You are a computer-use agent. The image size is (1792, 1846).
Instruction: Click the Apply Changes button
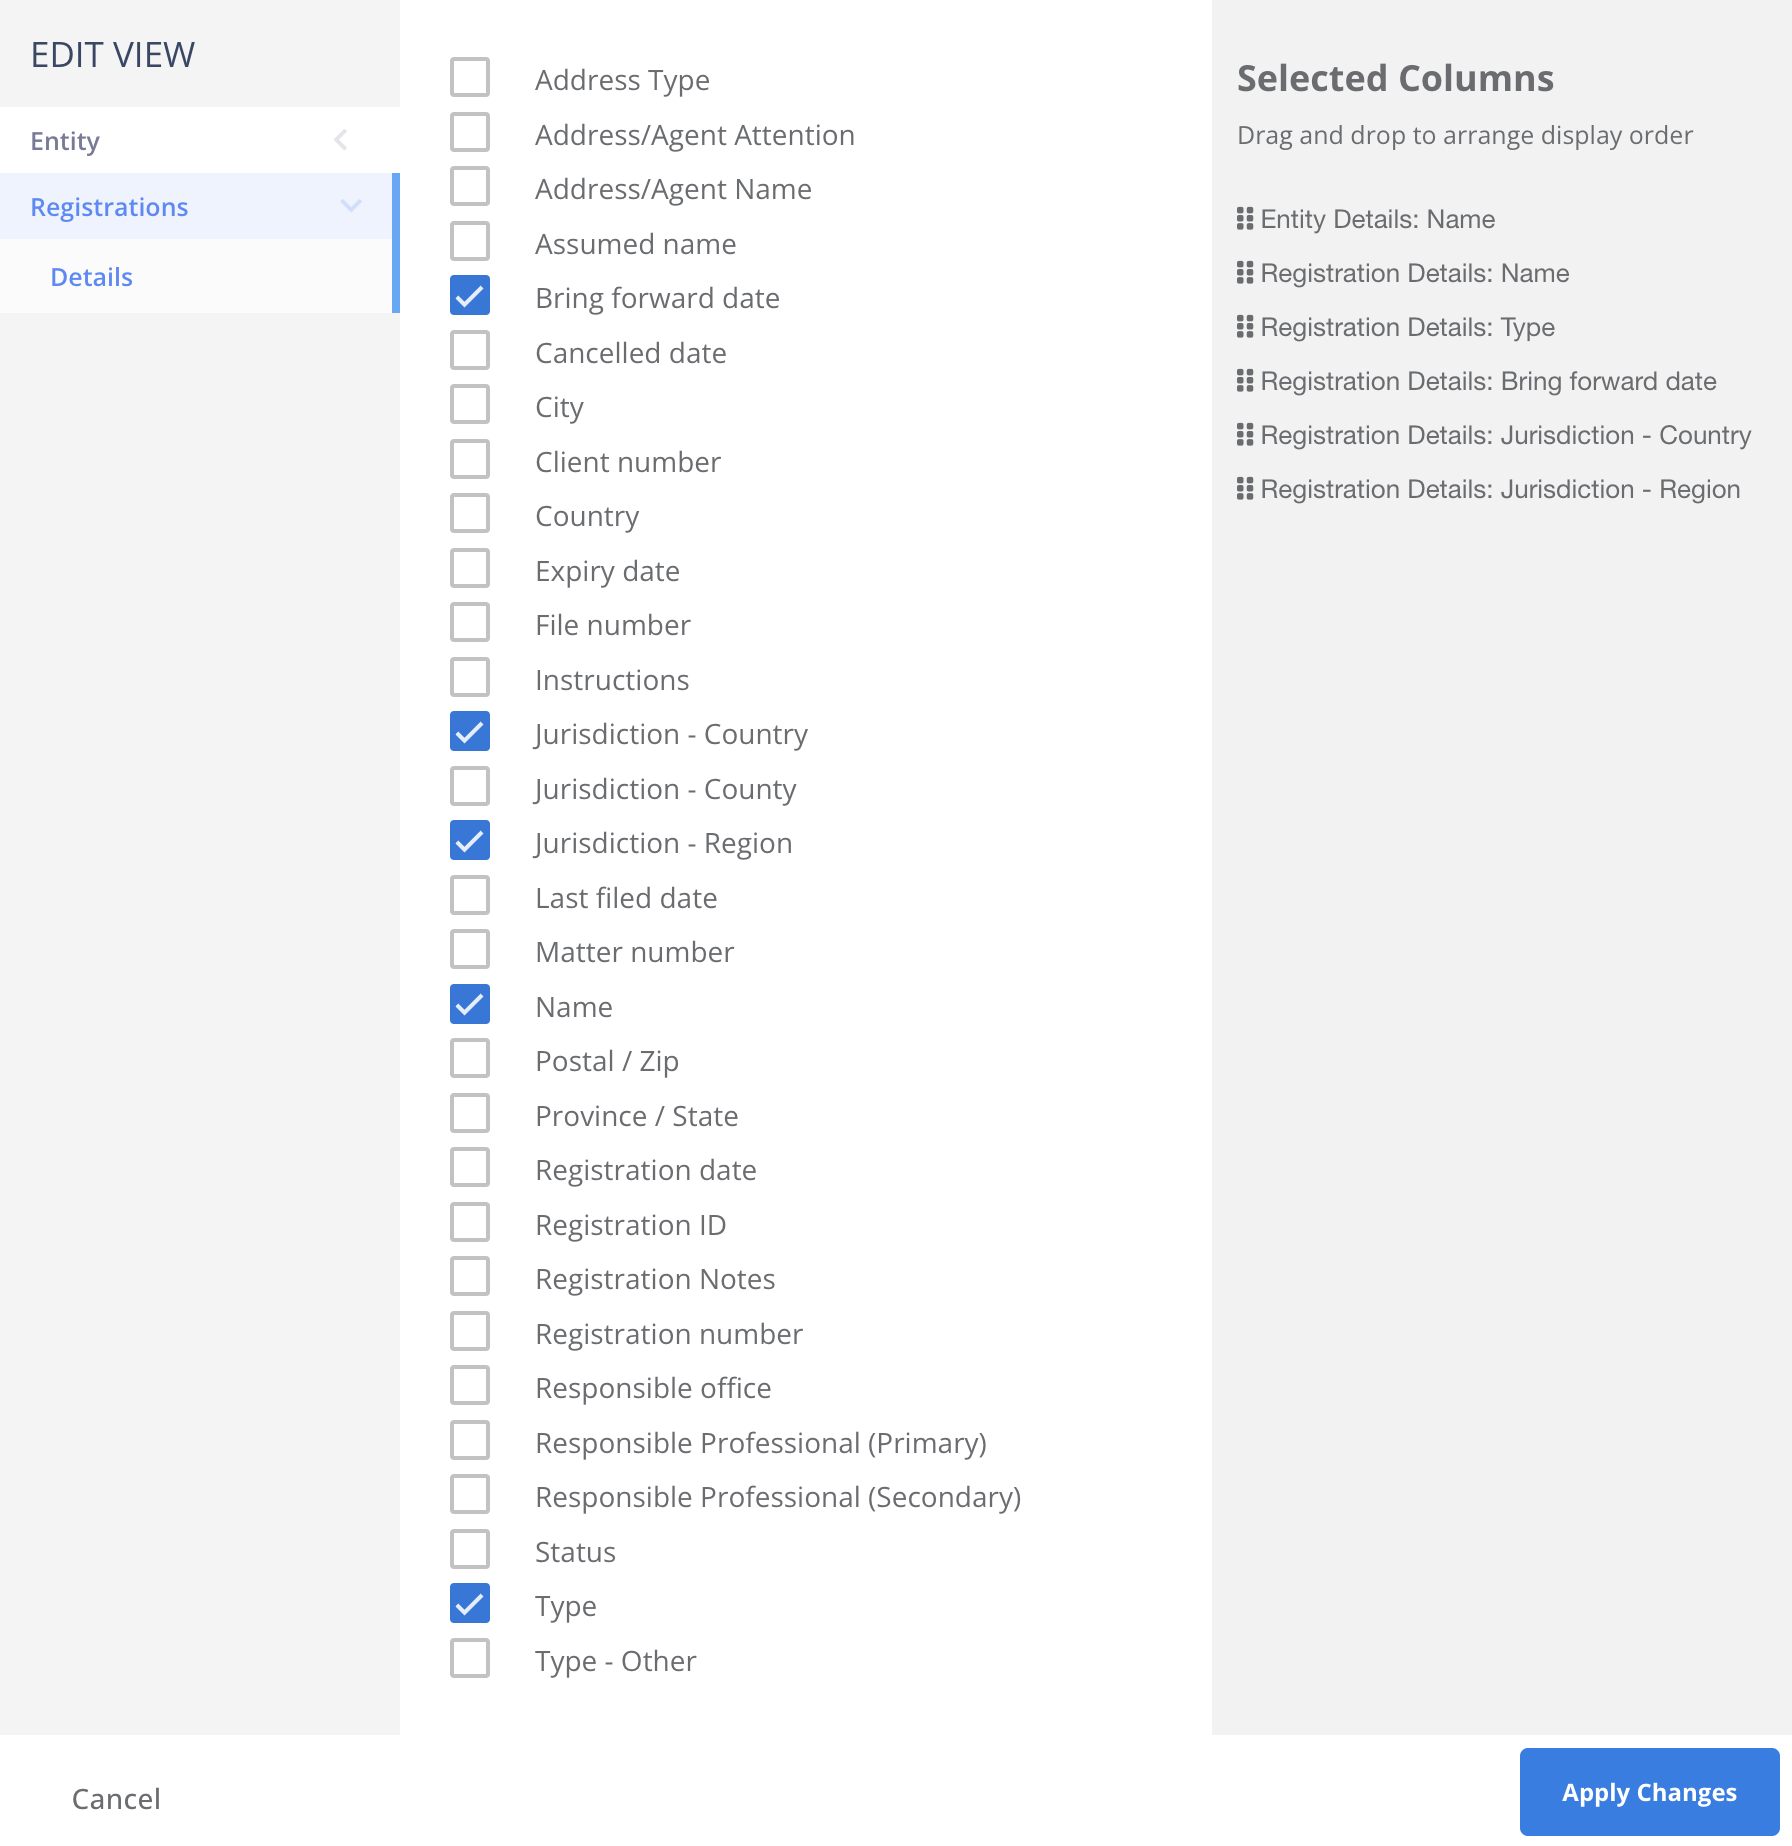click(x=1648, y=1792)
